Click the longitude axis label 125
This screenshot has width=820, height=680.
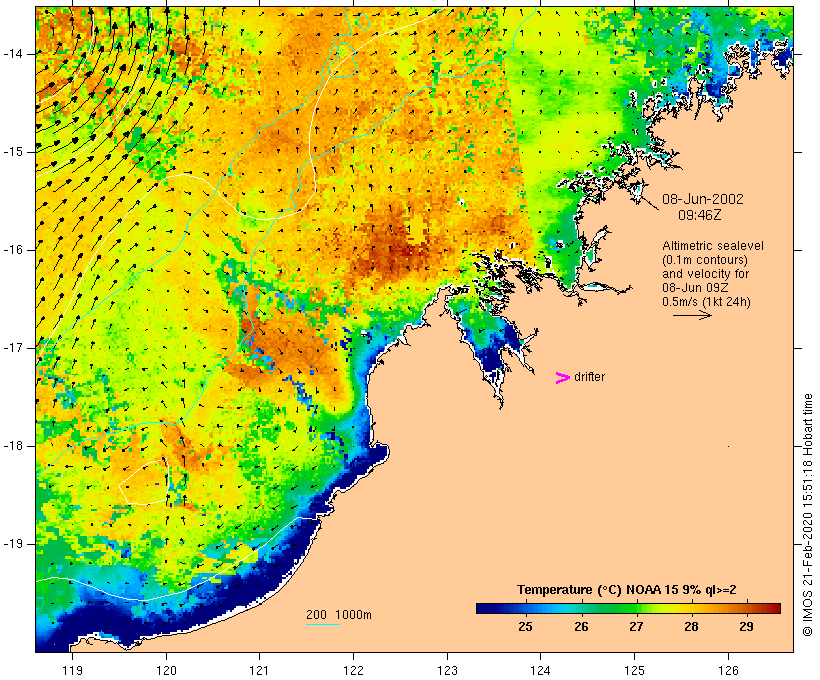tap(634, 670)
